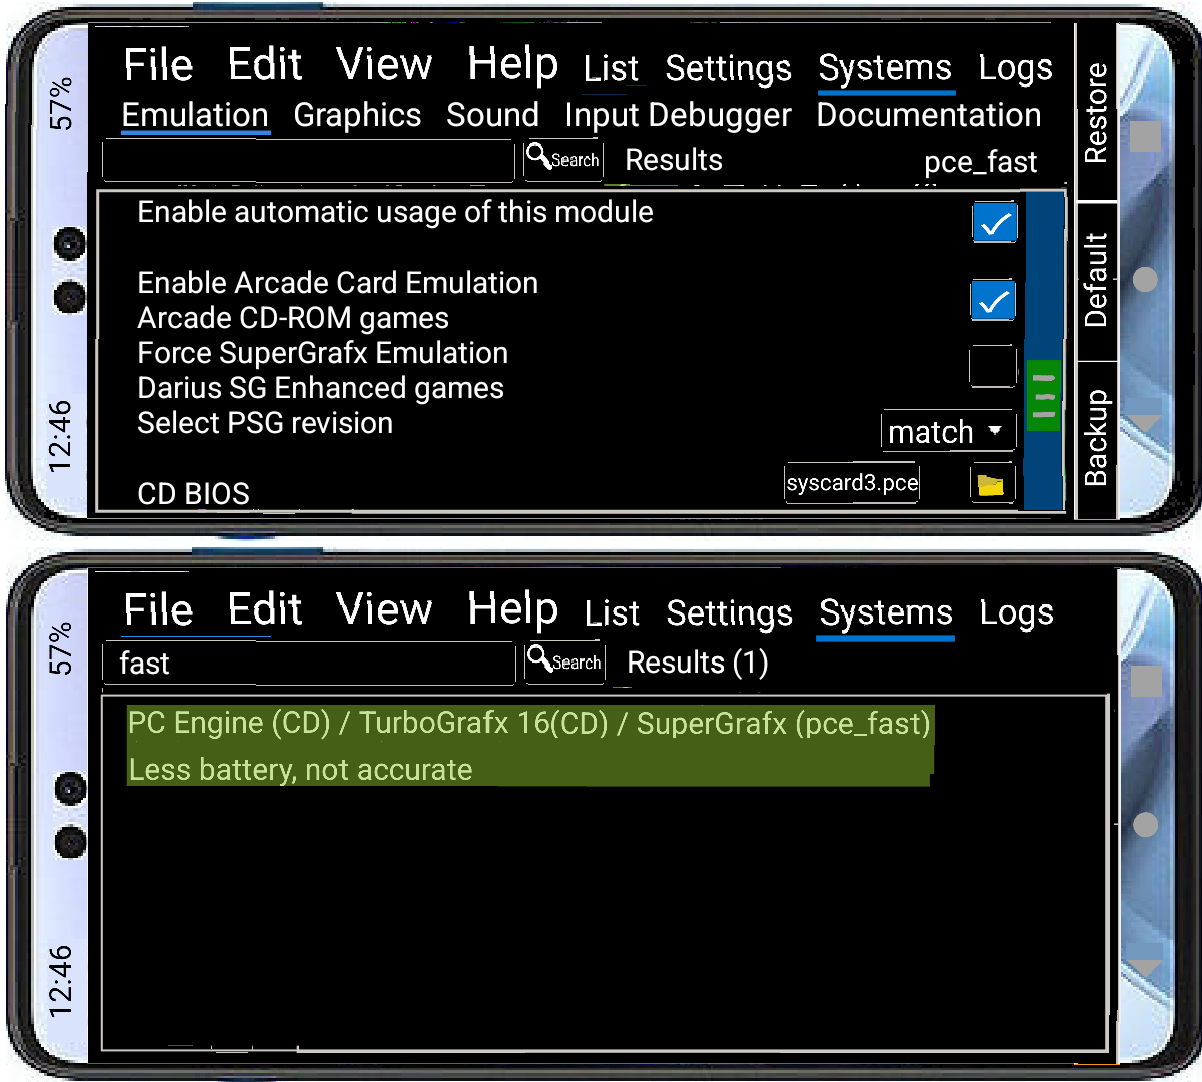Viewport: 1202px width, 1082px height.
Task: Tap square recents button on top phone
Action: pyautogui.click(x=1145, y=137)
